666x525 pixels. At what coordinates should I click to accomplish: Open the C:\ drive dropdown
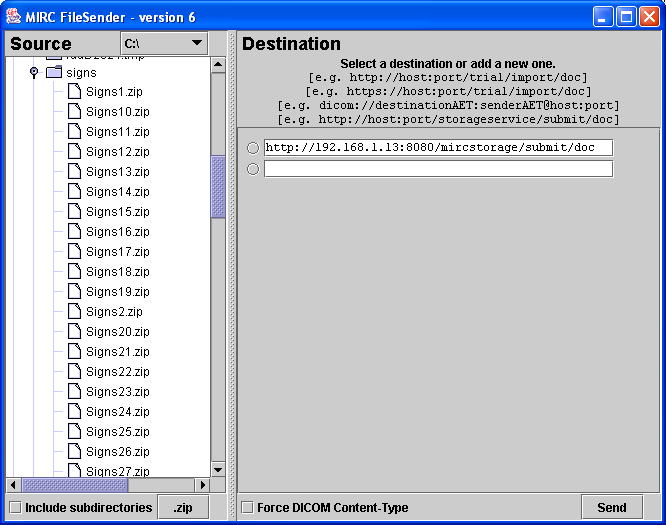164,43
